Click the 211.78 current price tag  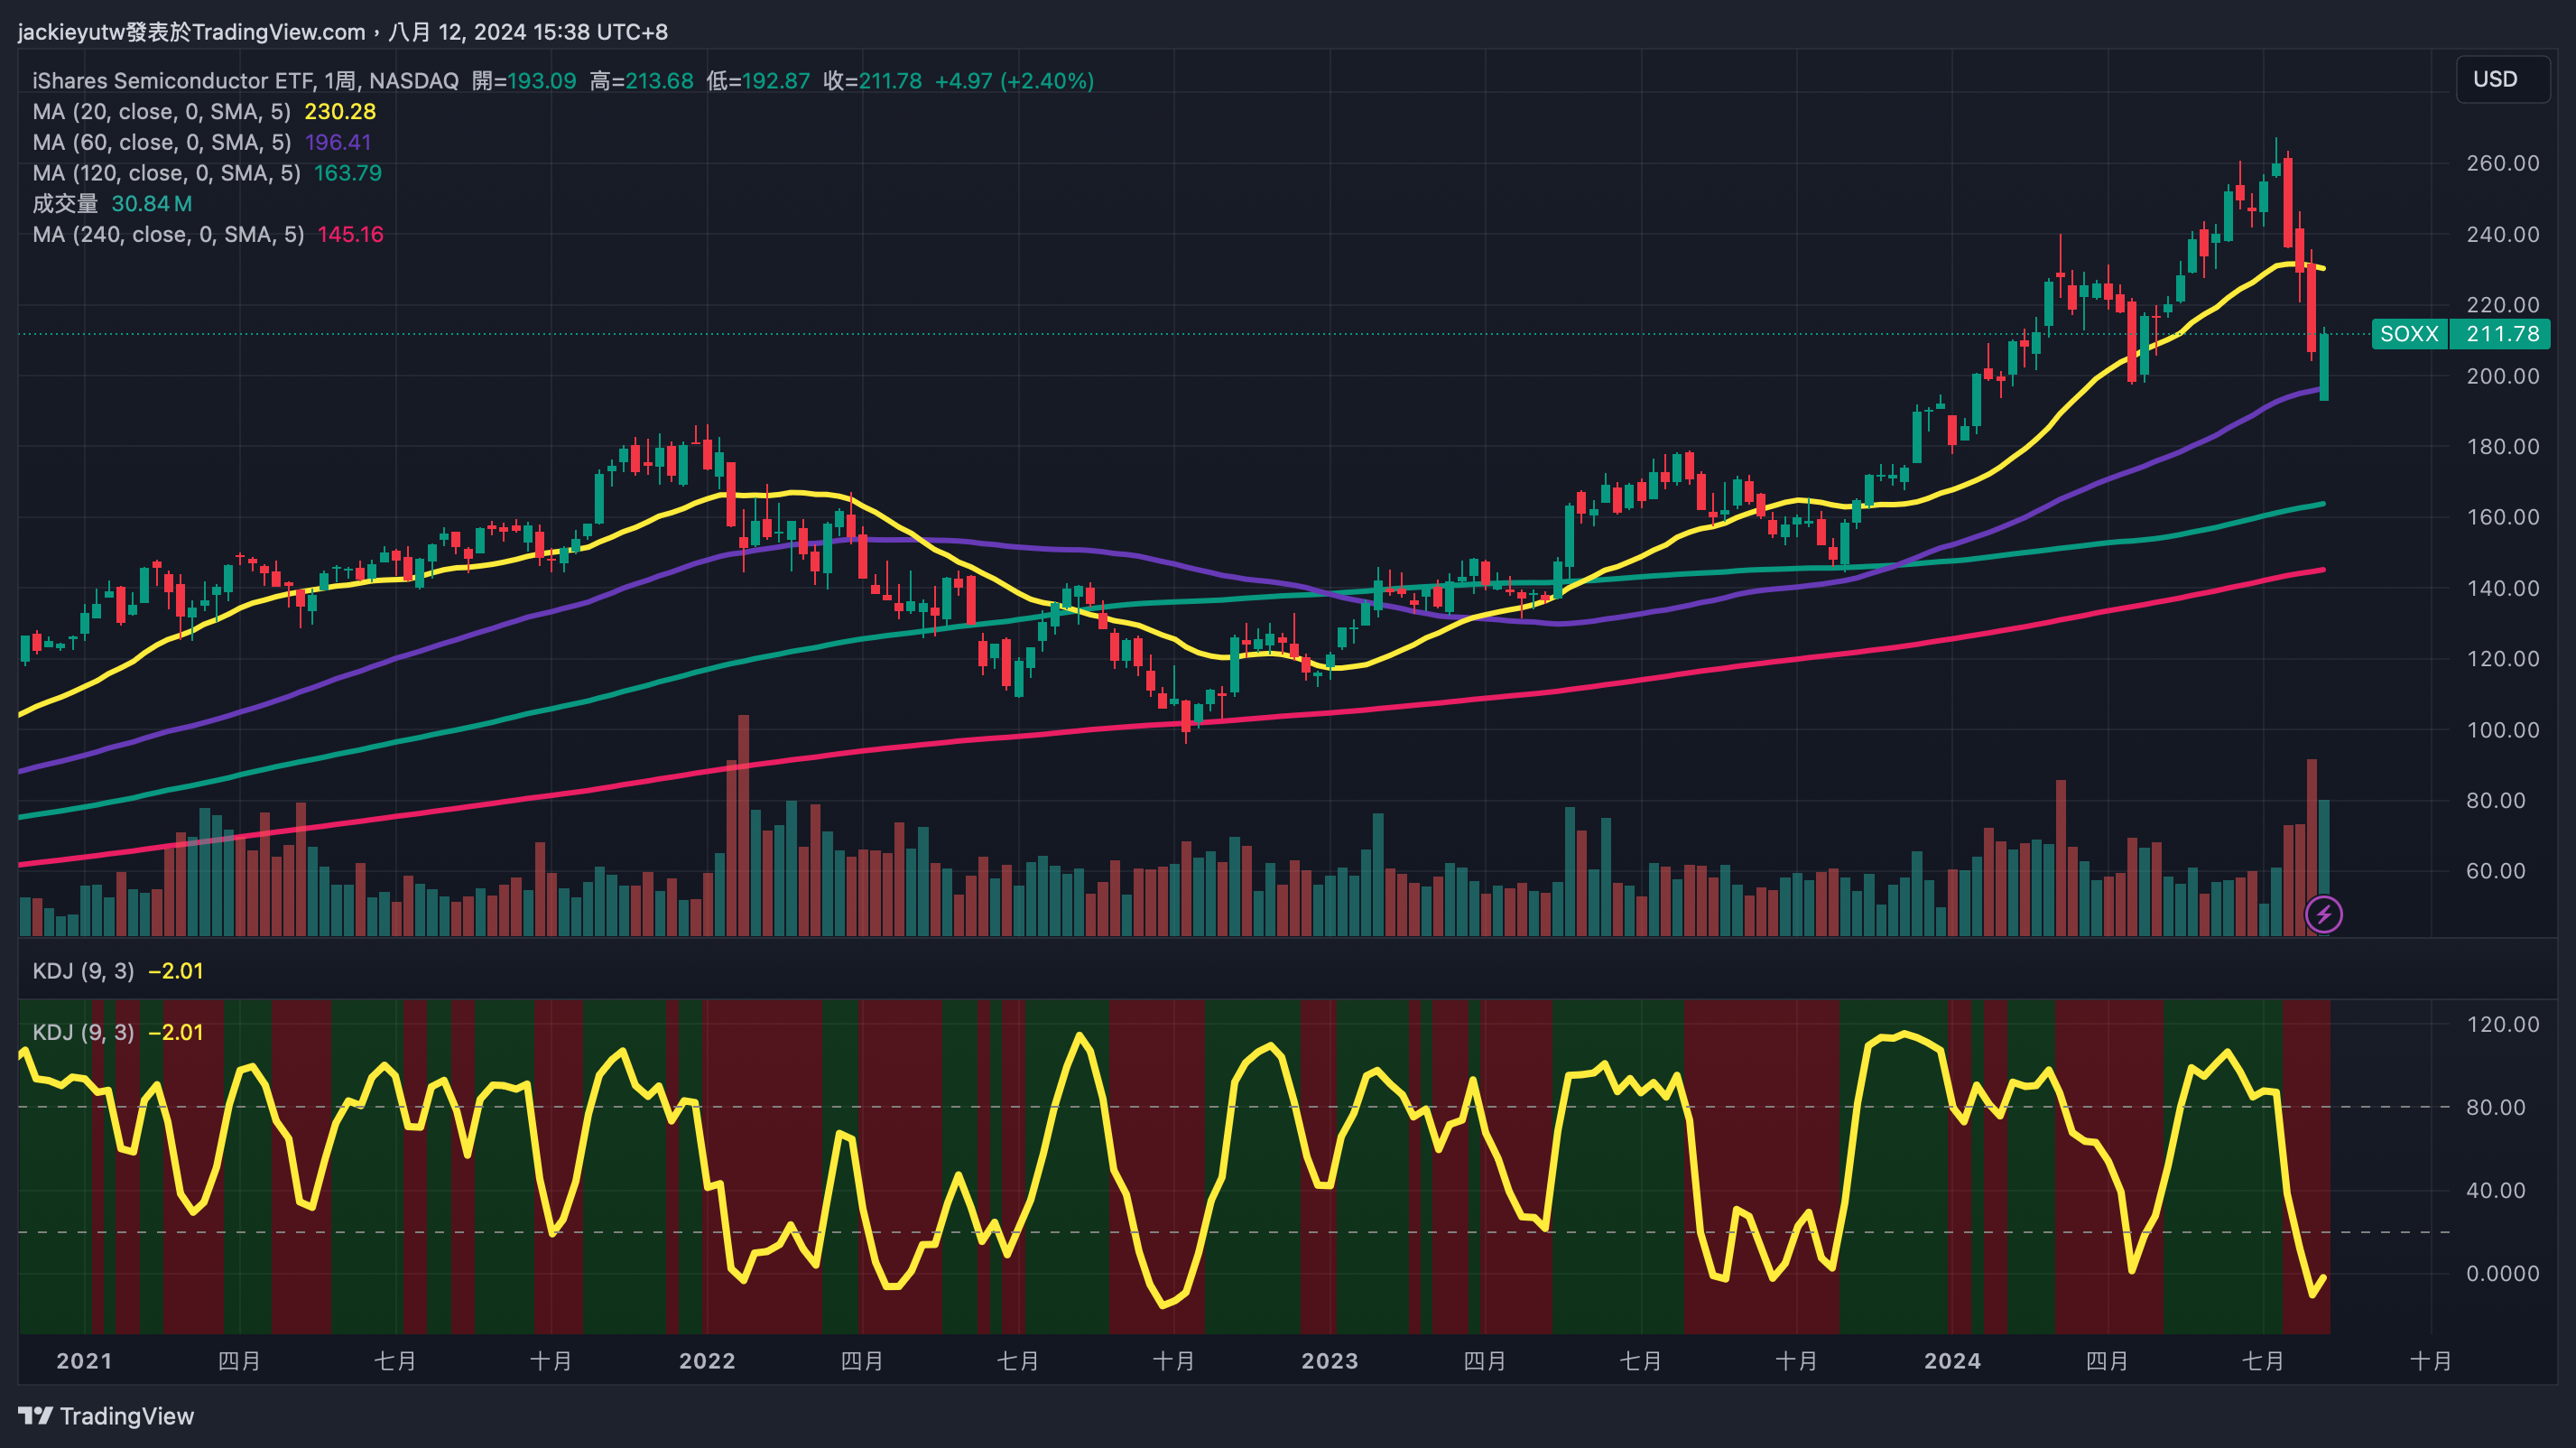(2502, 334)
